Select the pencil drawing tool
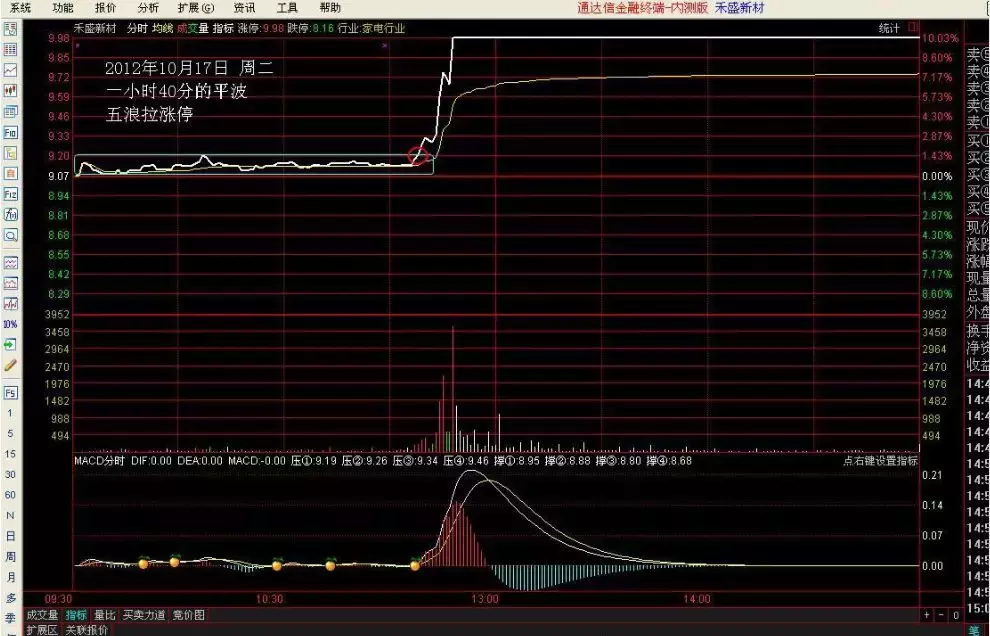Image resolution: width=990 pixels, height=636 pixels. [11, 366]
